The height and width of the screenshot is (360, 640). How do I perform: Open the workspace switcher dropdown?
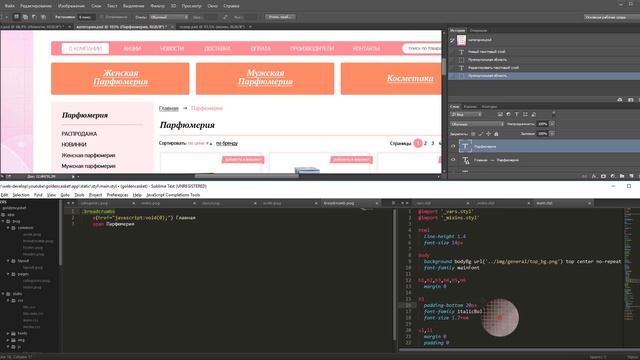(x=611, y=17)
